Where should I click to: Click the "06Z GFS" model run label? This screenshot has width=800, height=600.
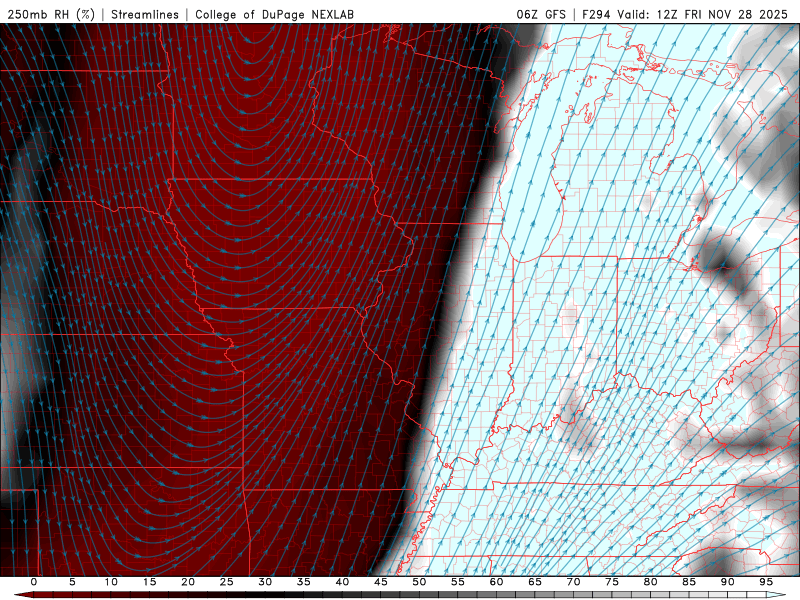point(541,14)
